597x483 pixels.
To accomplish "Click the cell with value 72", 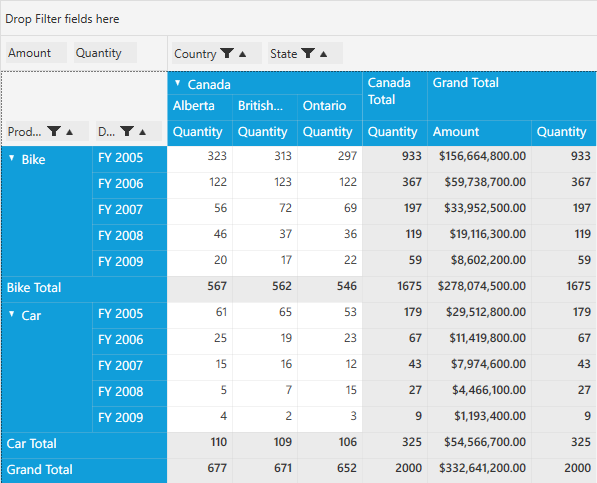I will pyautogui.click(x=265, y=210).
